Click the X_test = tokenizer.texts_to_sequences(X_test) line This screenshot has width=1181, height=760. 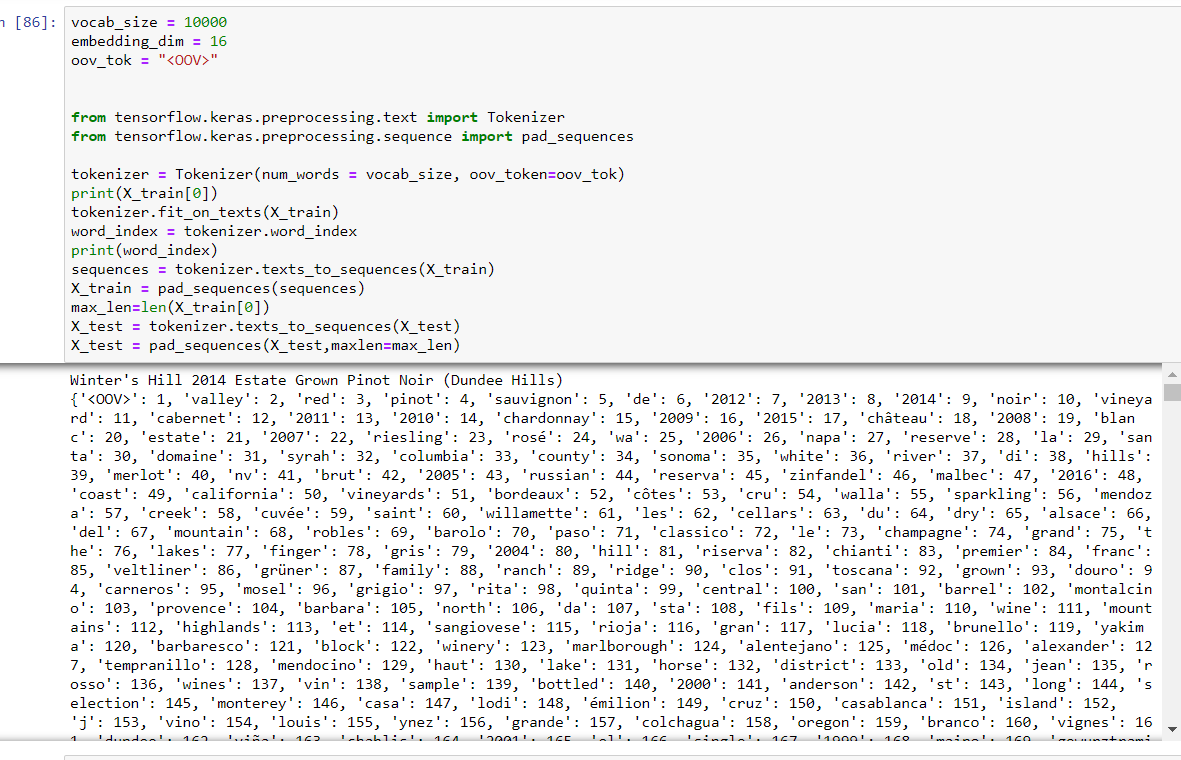(266, 326)
